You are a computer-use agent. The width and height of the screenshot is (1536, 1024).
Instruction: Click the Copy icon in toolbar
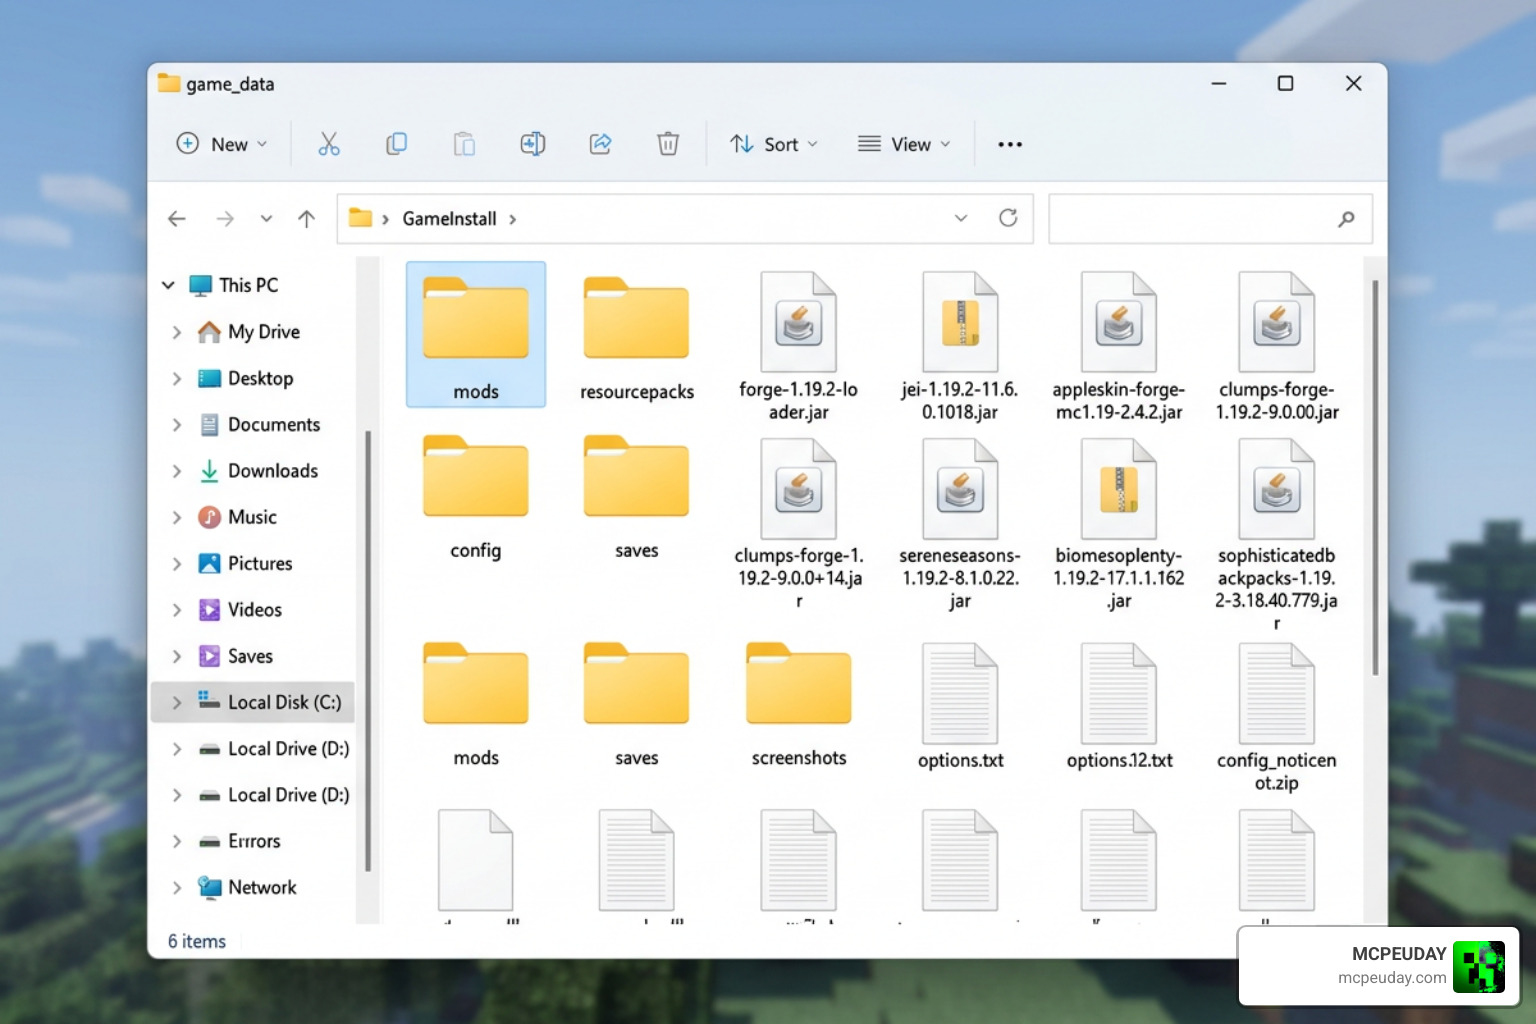[397, 144]
